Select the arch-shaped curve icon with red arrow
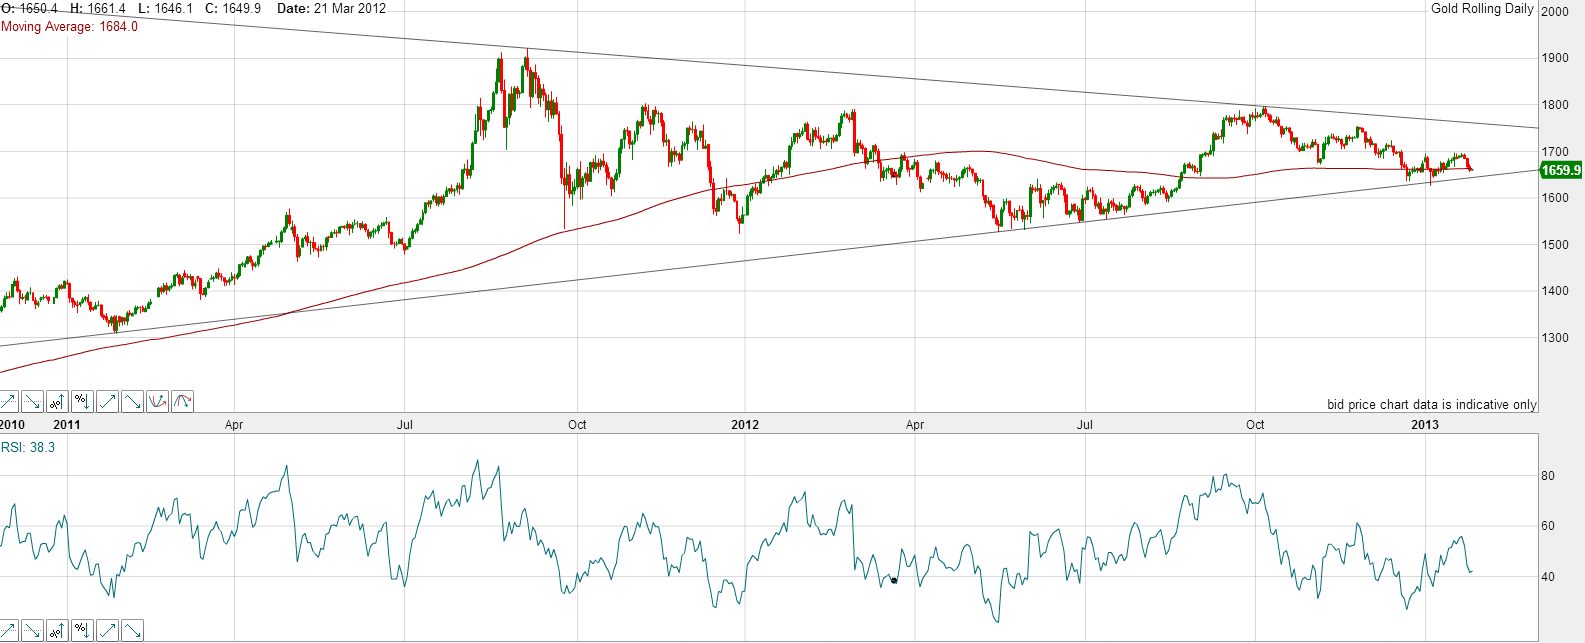Screen dimensions: 1585x643 [182, 402]
